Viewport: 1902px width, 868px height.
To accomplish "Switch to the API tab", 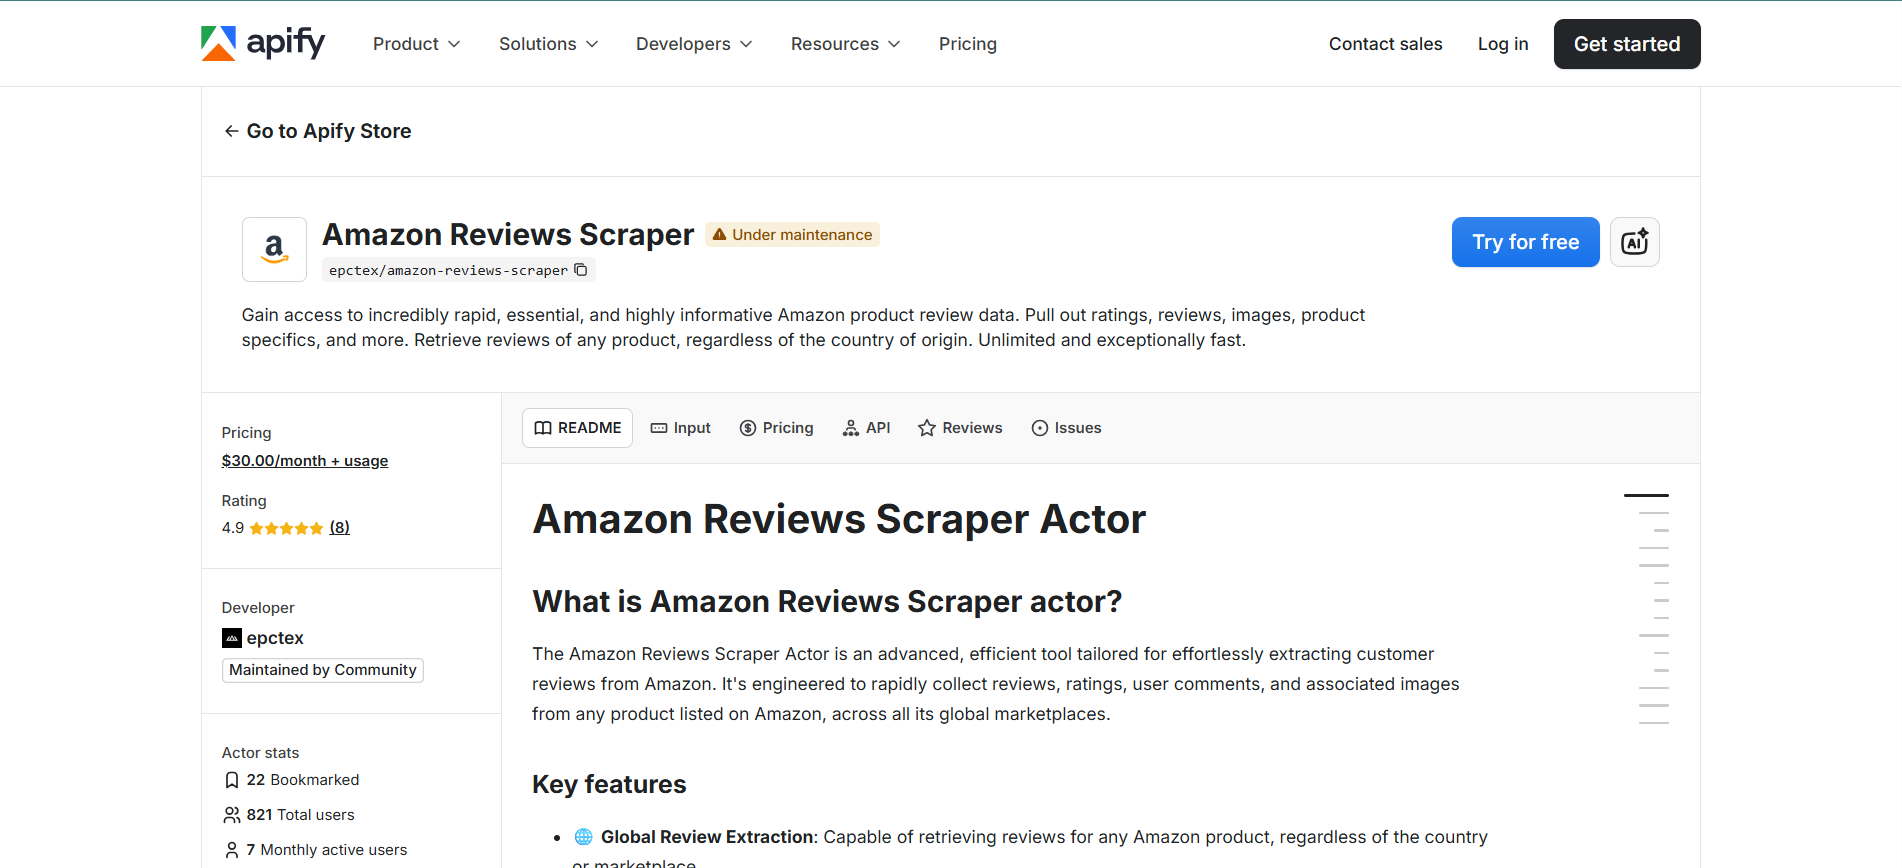I will pos(866,428).
